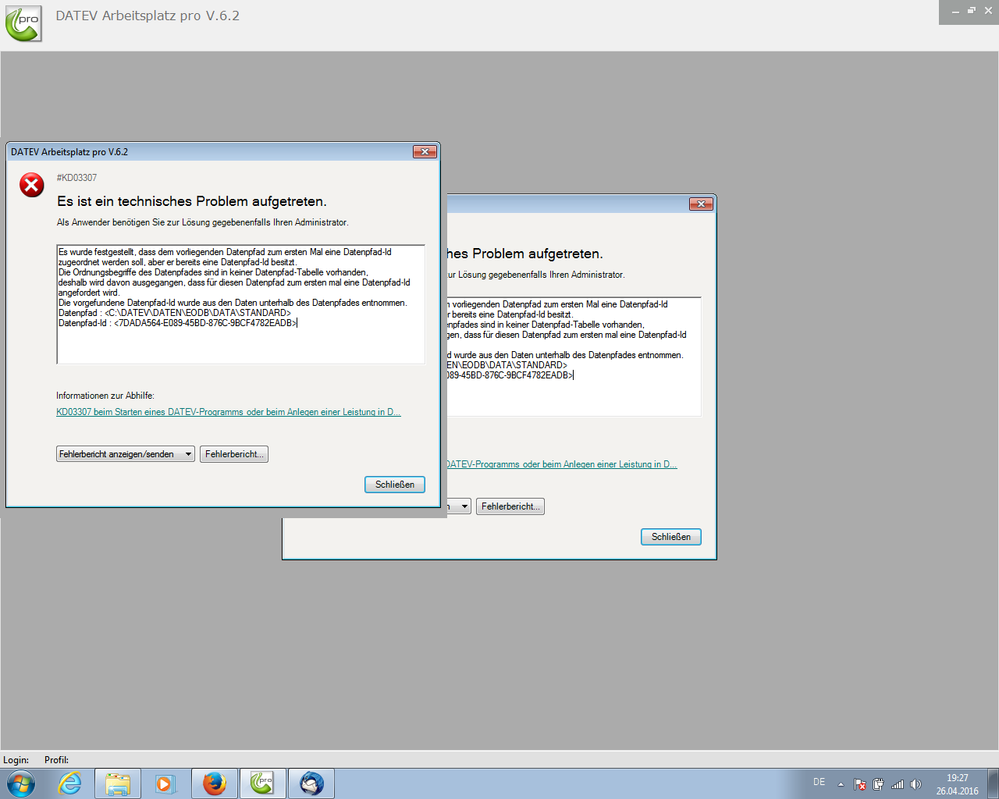999x799 pixels.
Task: Click dropdown arrow in the rear error dialog
Action: click(x=464, y=507)
